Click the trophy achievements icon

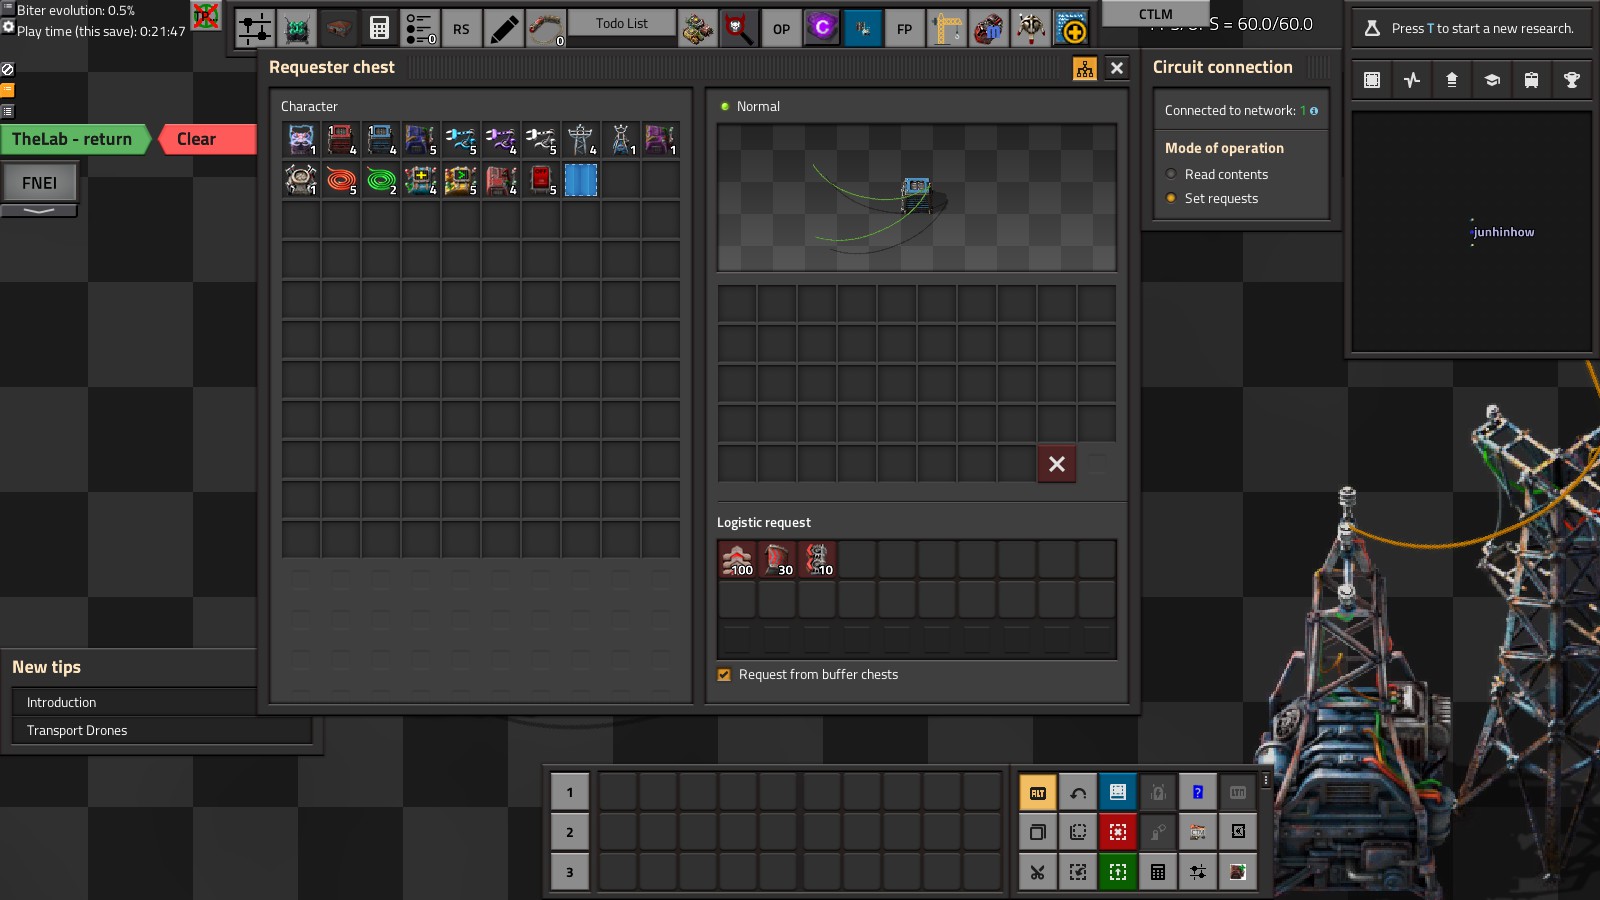click(x=1571, y=80)
